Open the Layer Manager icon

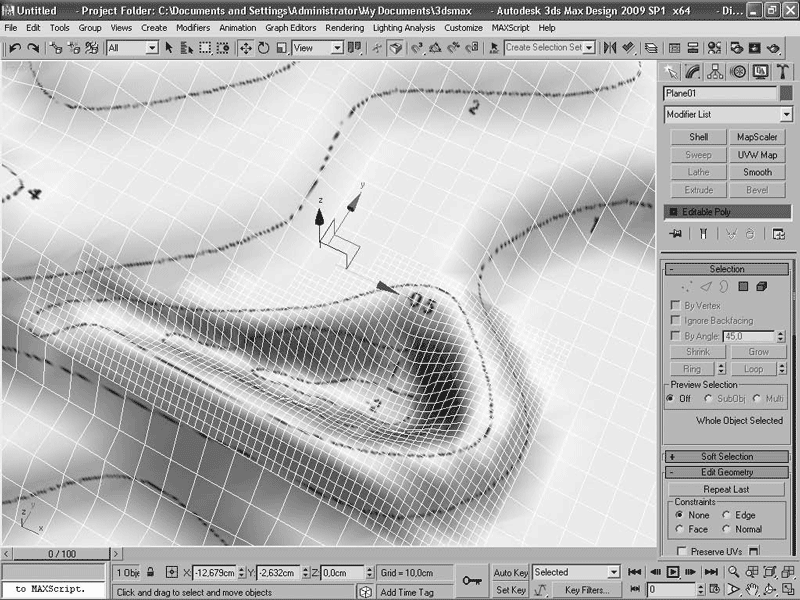tap(651, 48)
